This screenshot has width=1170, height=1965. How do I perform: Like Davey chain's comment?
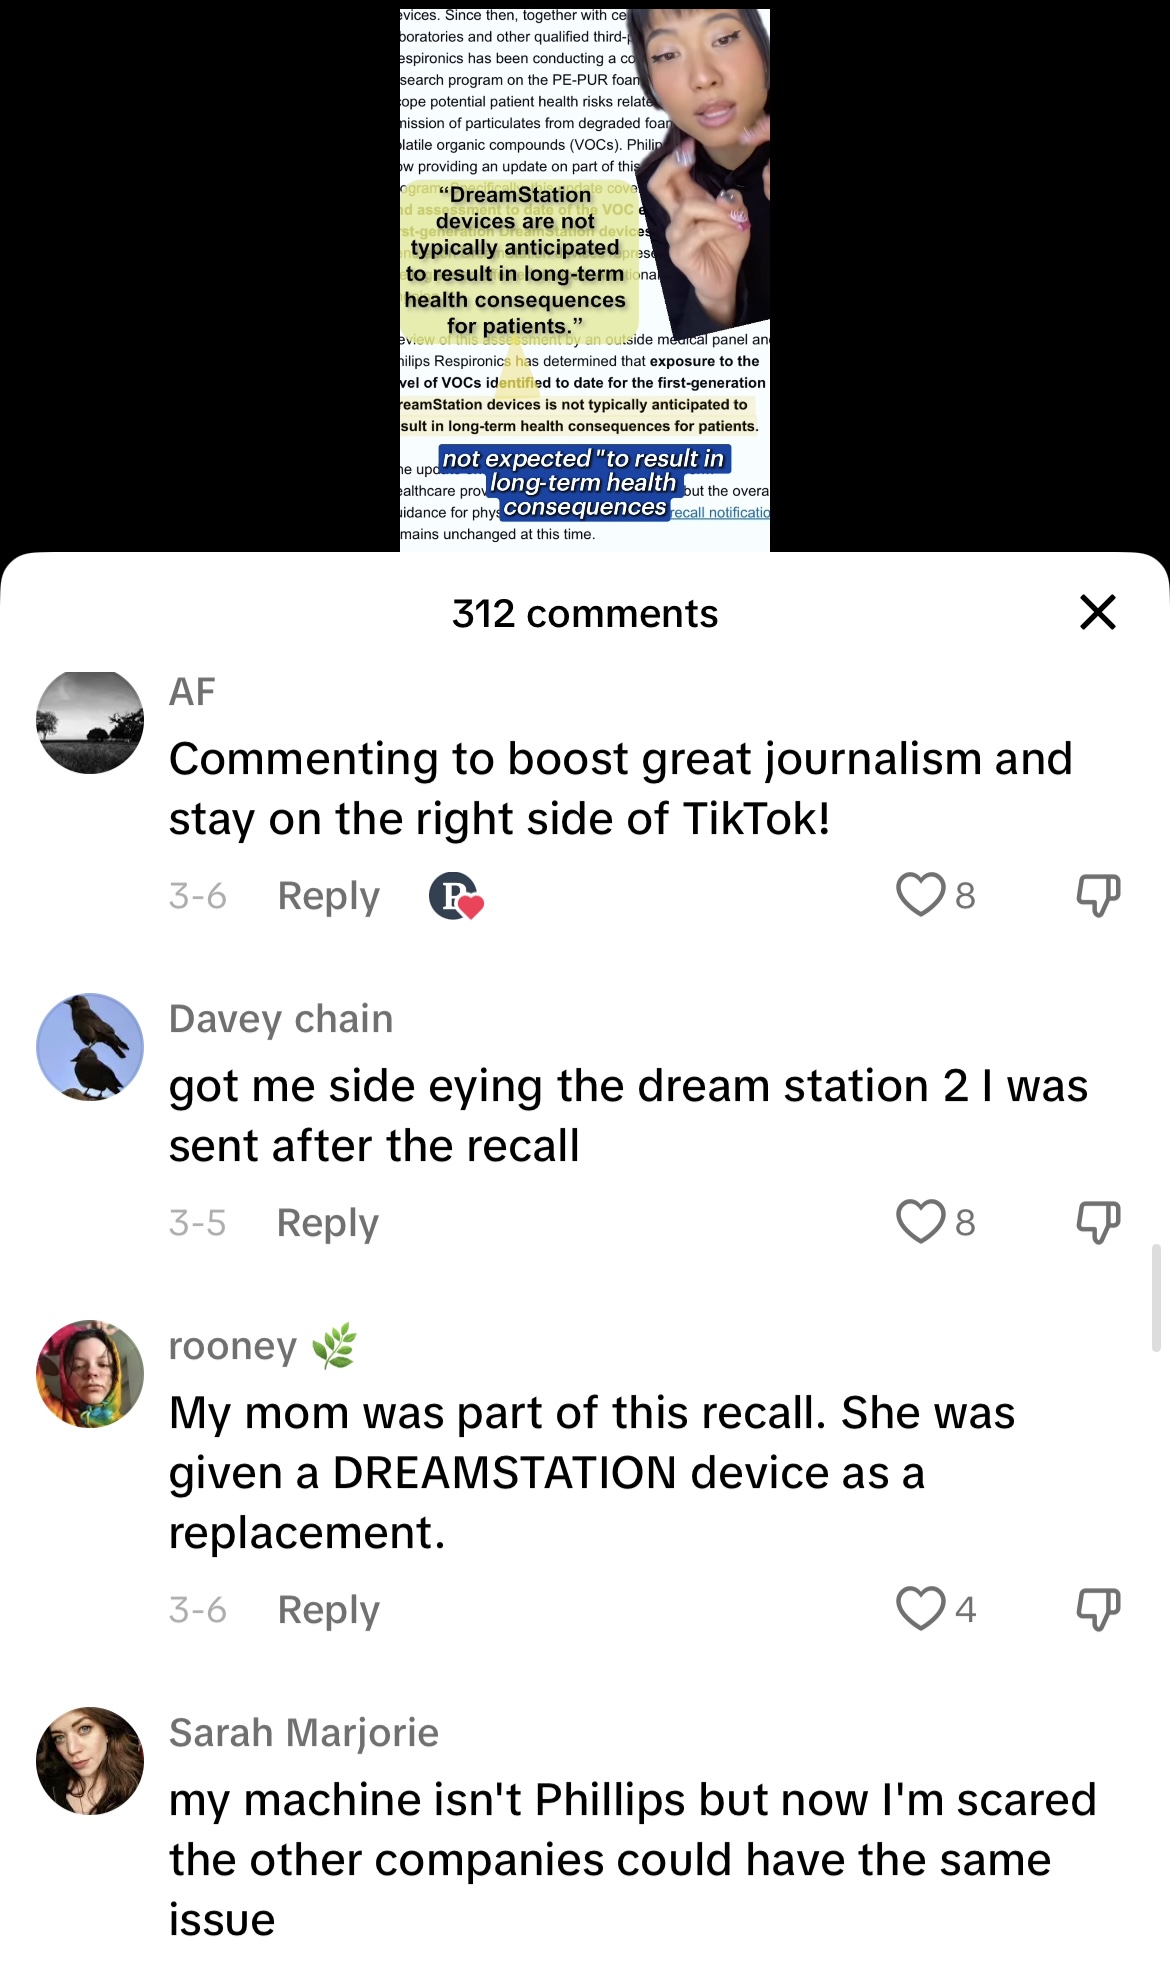click(920, 1222)
